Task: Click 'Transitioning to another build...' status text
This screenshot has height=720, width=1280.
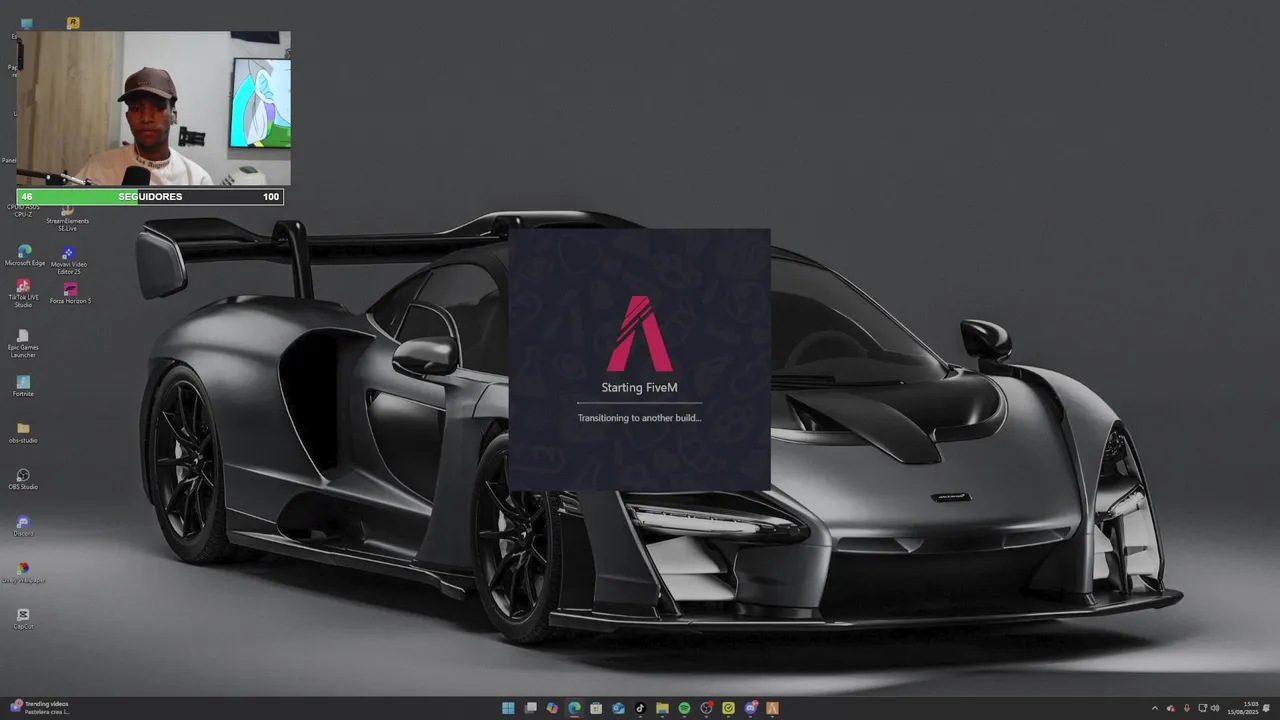Action: (x=640, y=418)
